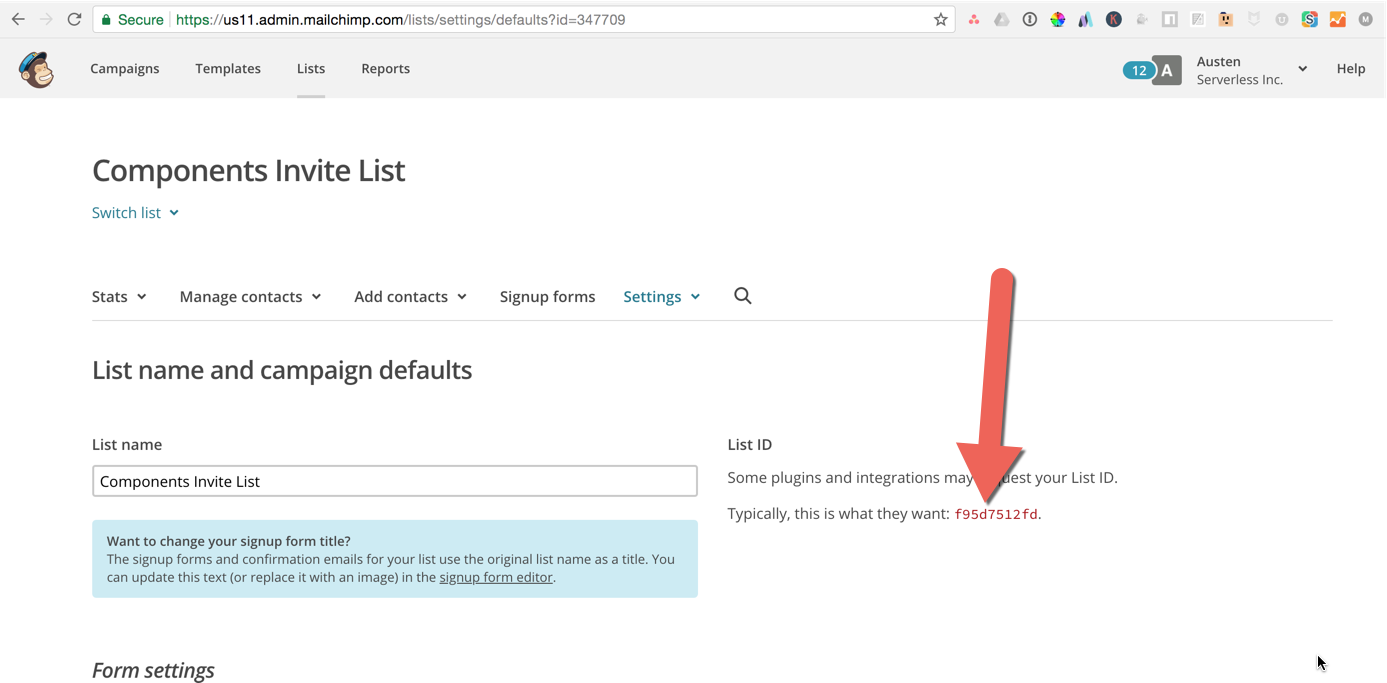
Task: Open the color wheel extension icon
Action: coord(1058,19)
